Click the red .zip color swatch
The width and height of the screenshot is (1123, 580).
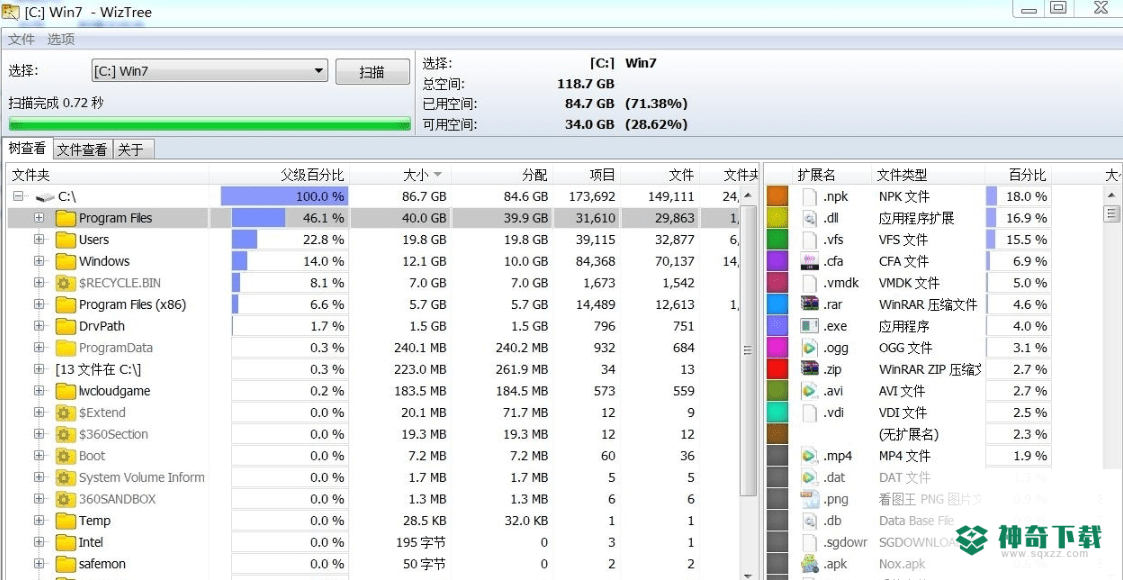point(777,369)
